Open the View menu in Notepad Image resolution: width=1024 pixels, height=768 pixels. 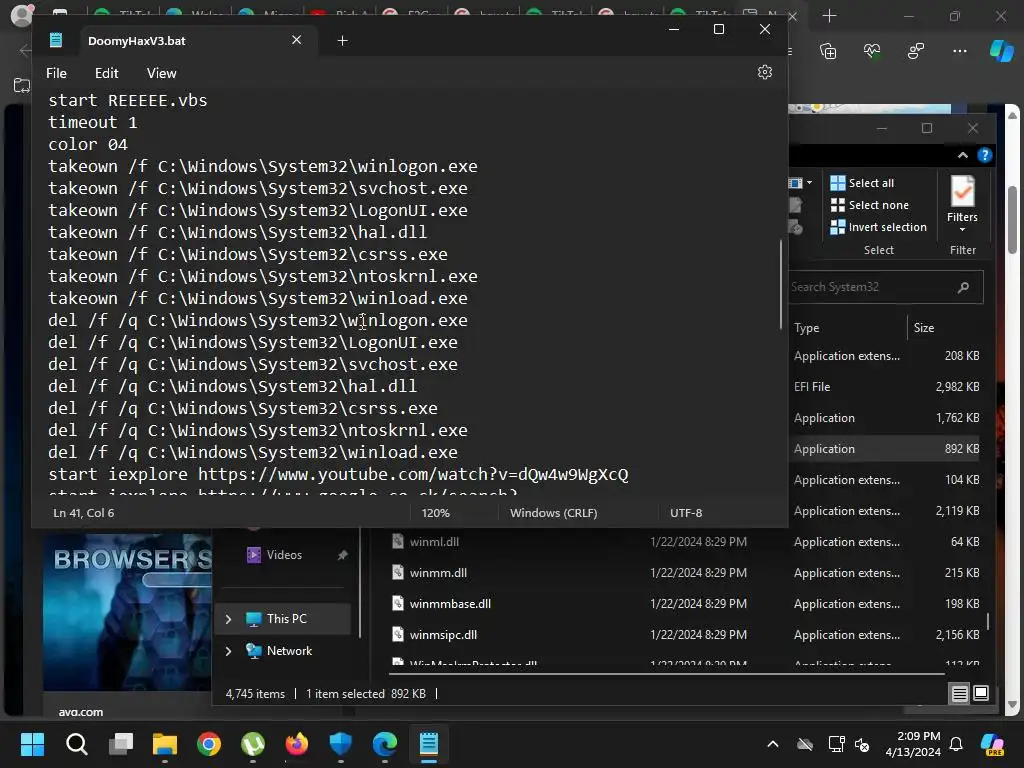161,73
